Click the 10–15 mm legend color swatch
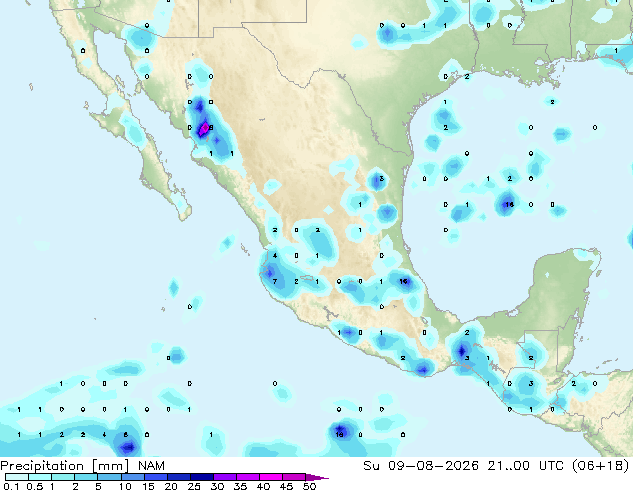The width and height of the screenshot is (634, 490). [132, 477]
